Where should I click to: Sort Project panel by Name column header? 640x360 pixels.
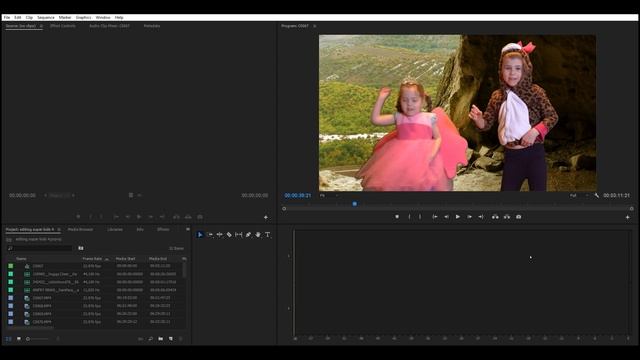(21, 259)
